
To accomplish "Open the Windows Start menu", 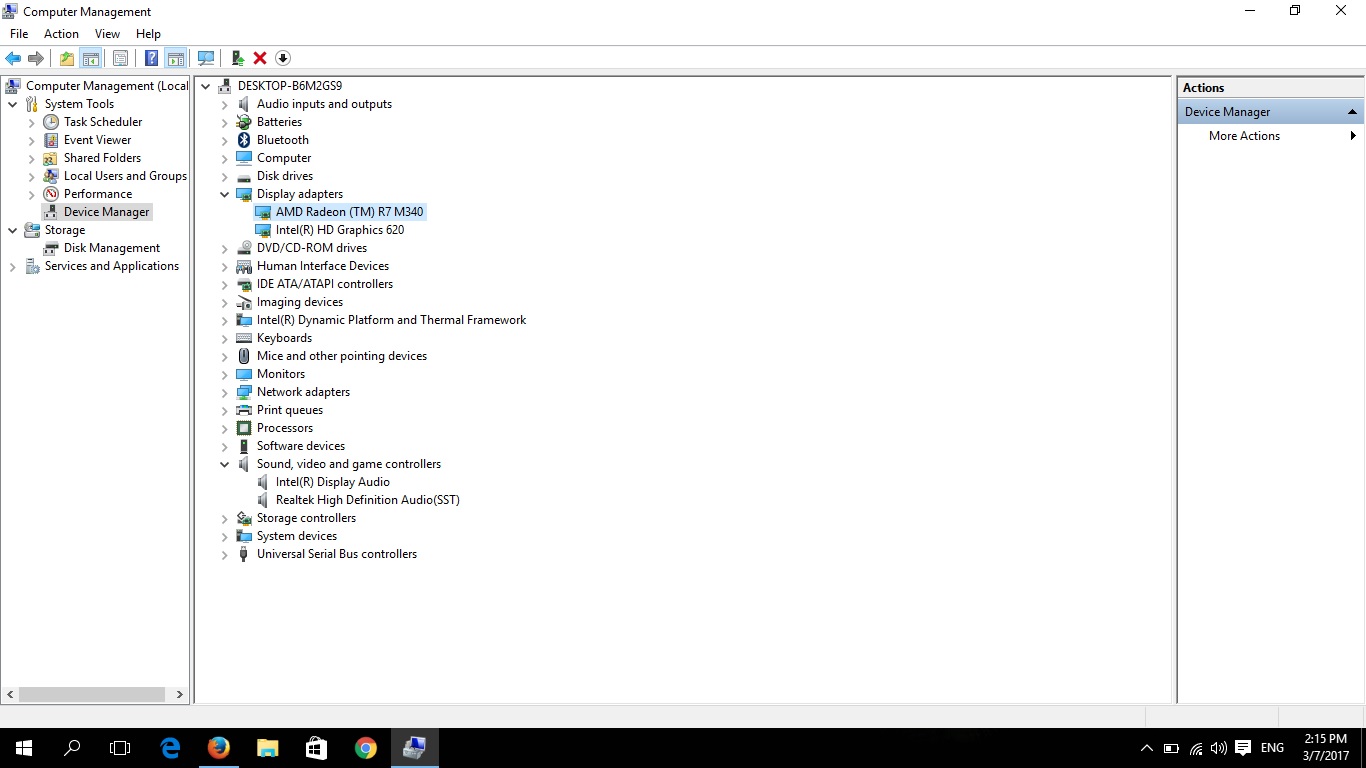I will pyautogui.click(x=24, y=748).
